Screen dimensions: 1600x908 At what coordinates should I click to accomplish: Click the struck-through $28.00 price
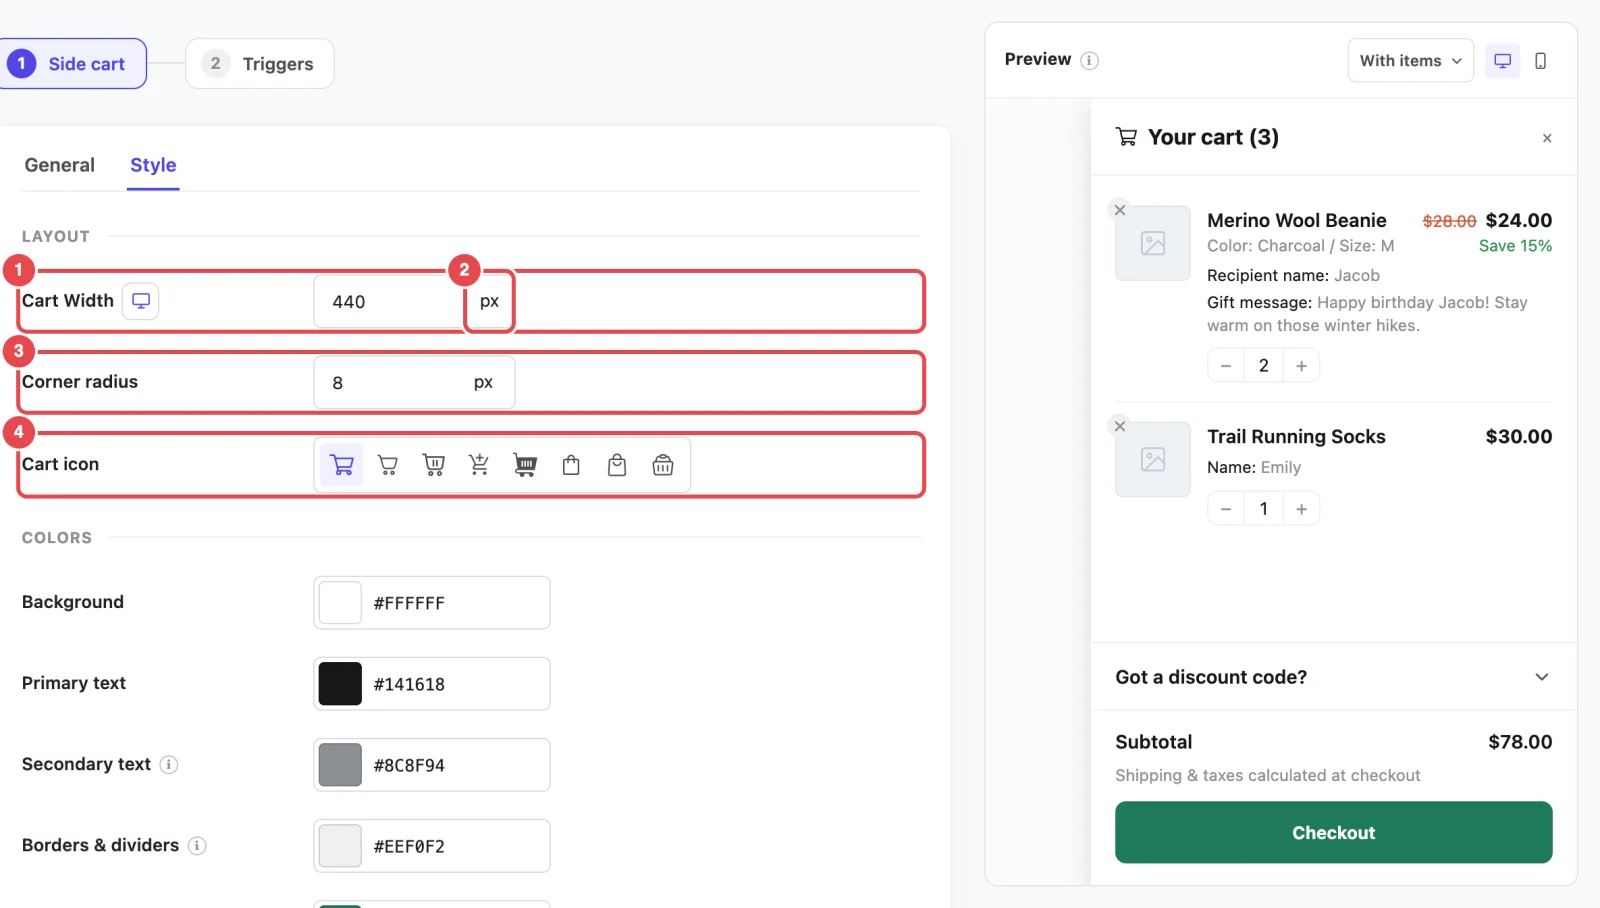pos(1449,221)
